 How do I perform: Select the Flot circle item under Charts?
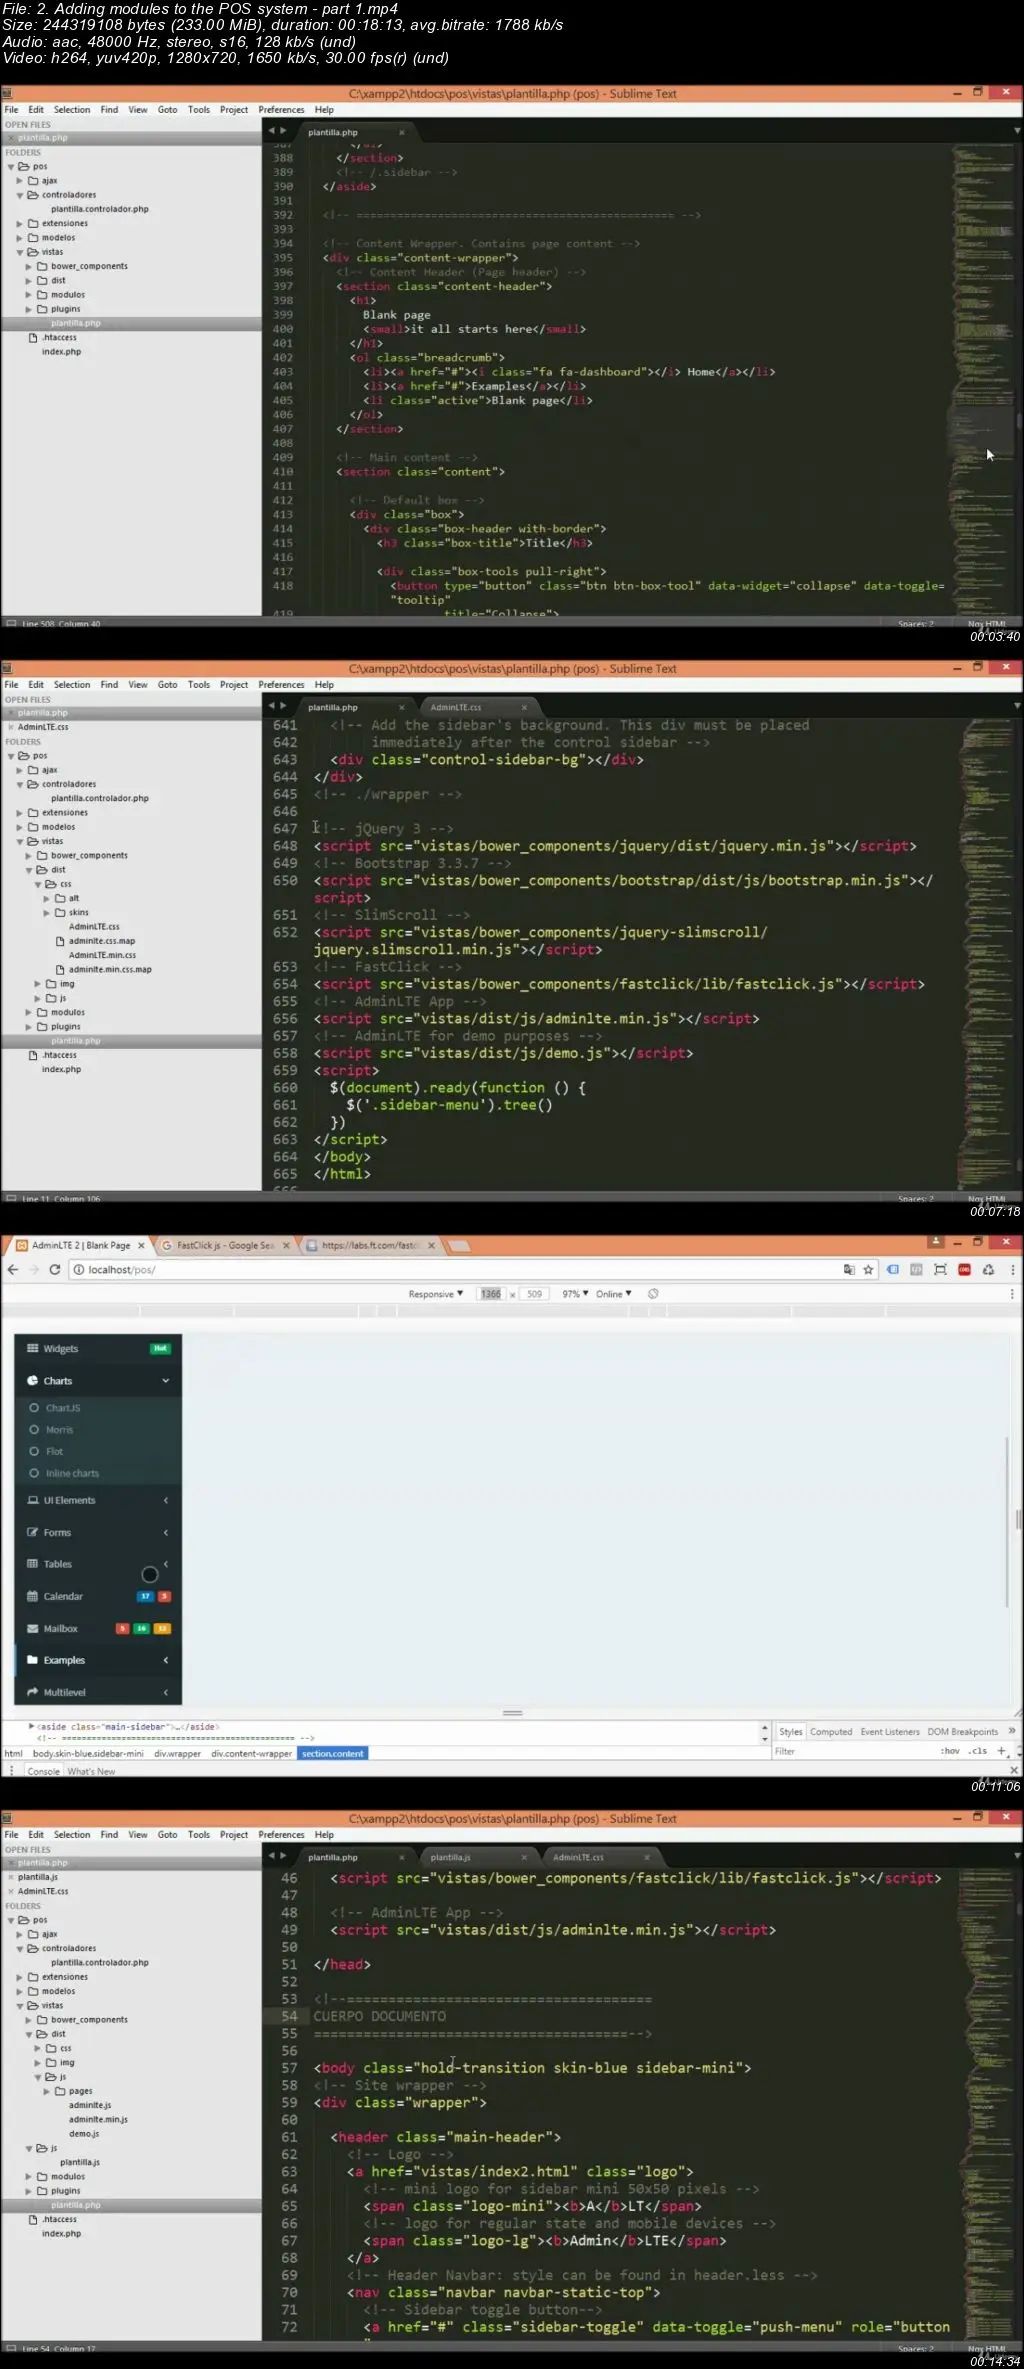coord(34,1451)
